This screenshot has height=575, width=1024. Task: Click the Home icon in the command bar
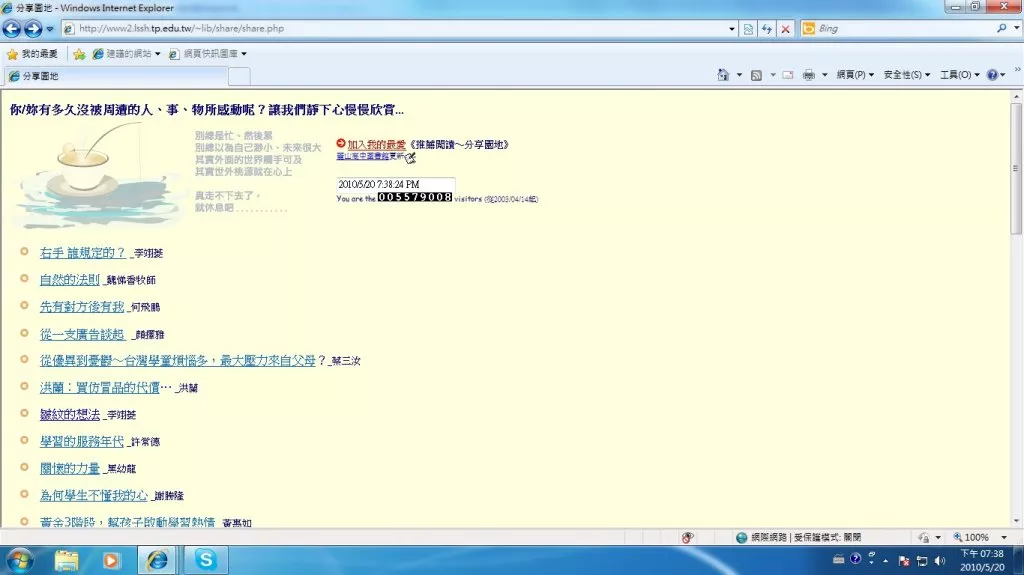coord(723,75)
